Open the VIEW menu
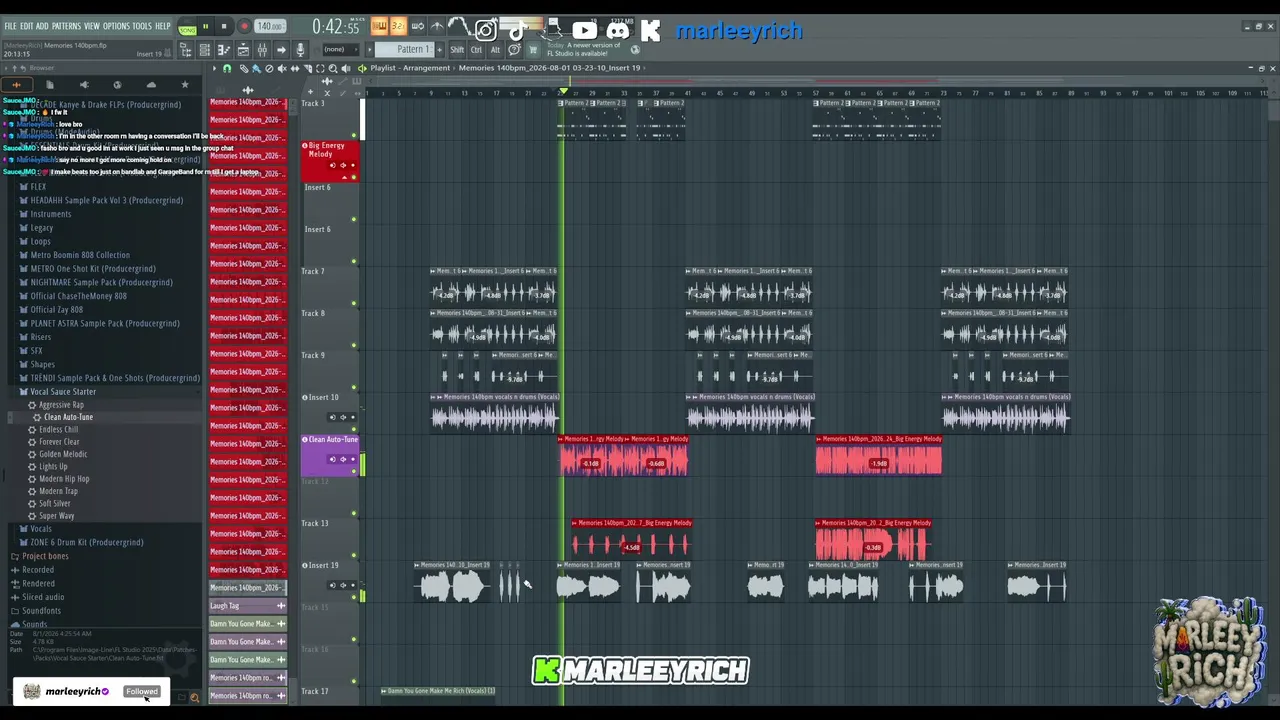This screenshot has width=1280, height=720. pyautogui.click(x=92, y=26)
